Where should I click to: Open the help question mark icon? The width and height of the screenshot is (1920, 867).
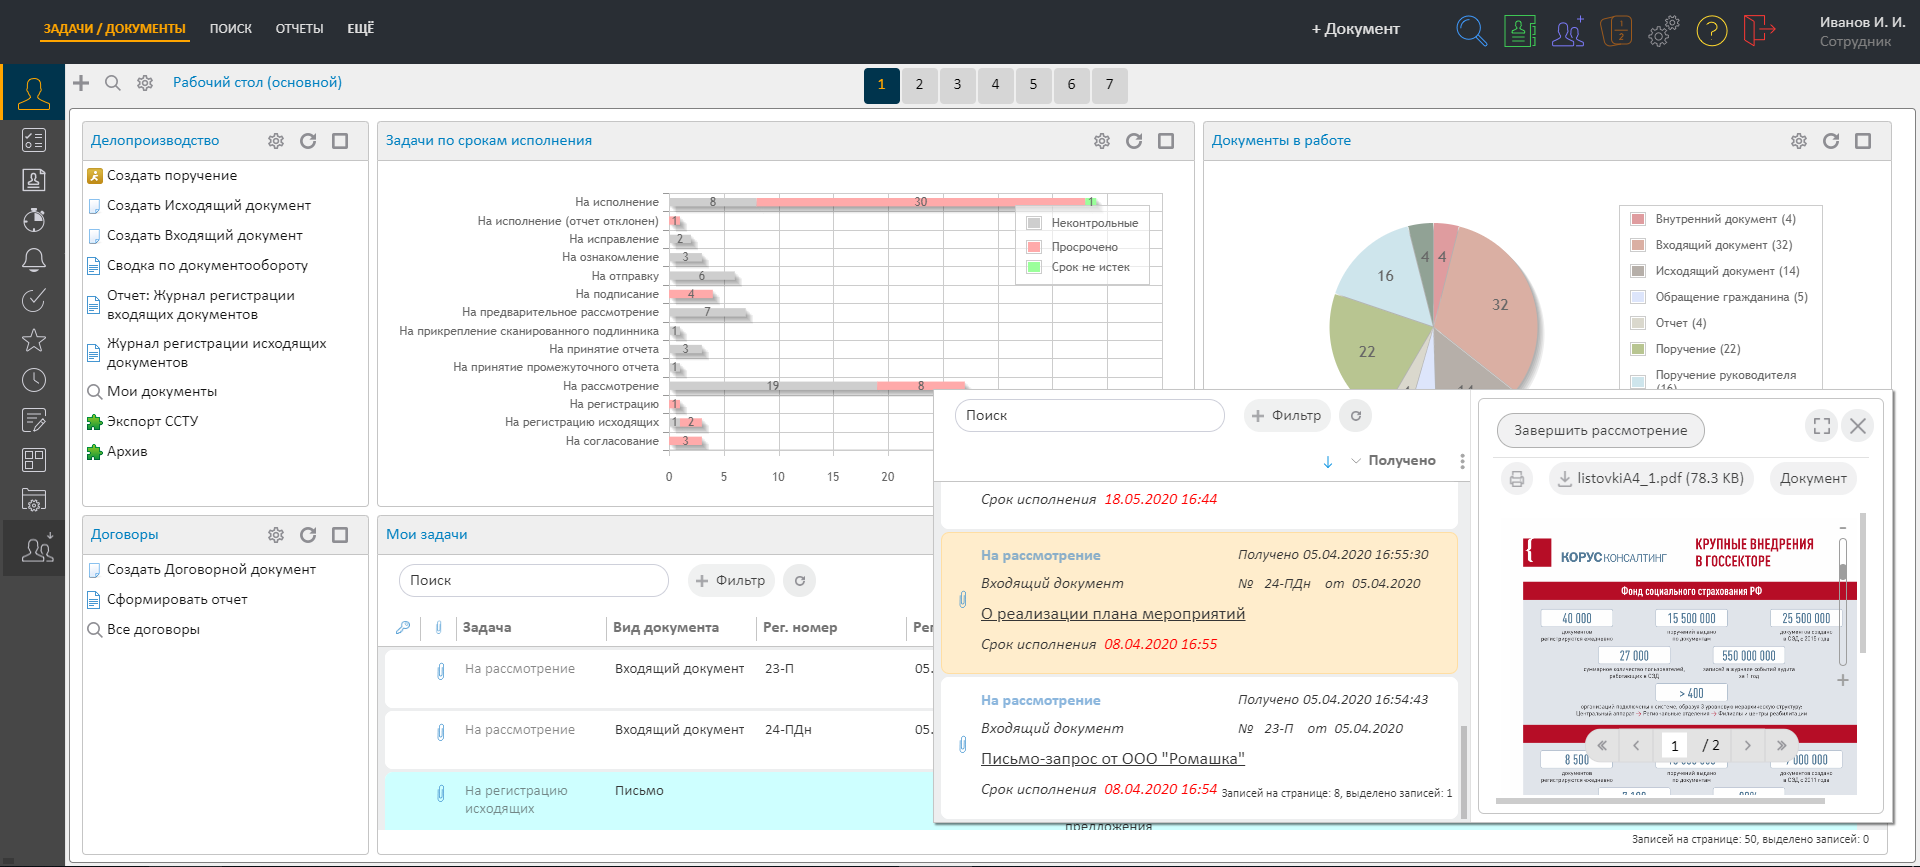point(1711,31)
